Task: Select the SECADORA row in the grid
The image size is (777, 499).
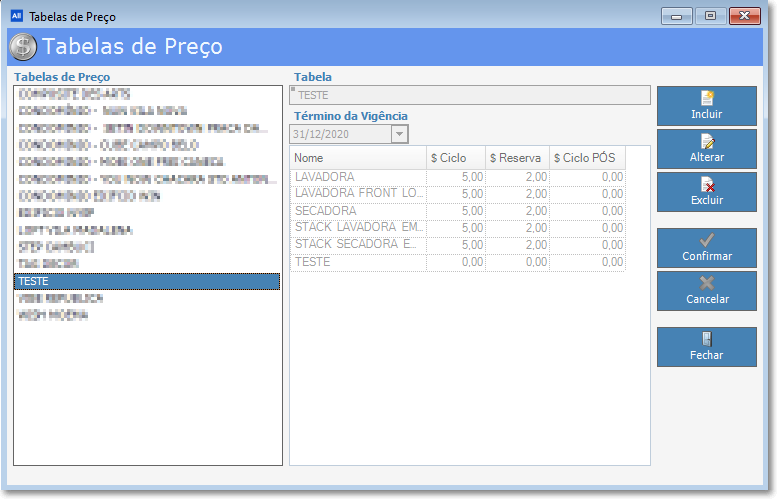Action: 358,211
